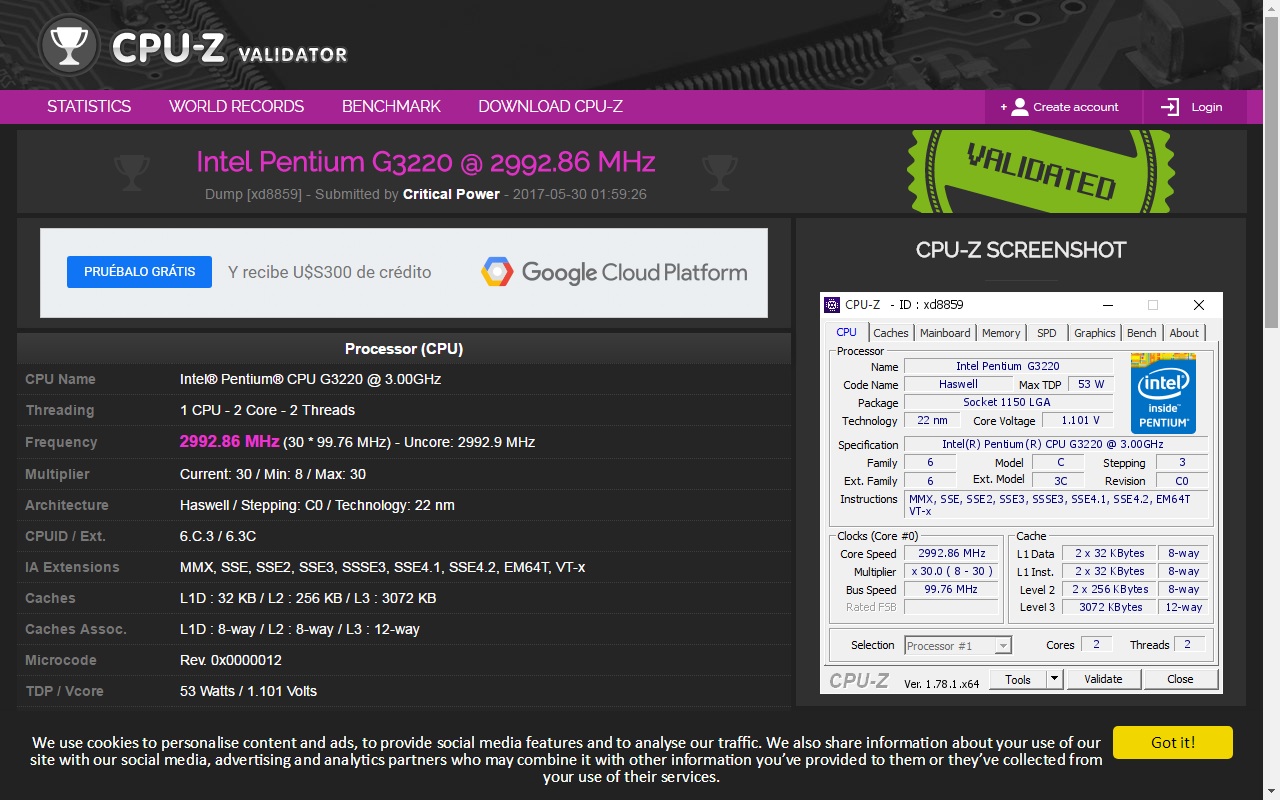Click the Microcode Rev. 0x0000012 value

tap(230, 660)
